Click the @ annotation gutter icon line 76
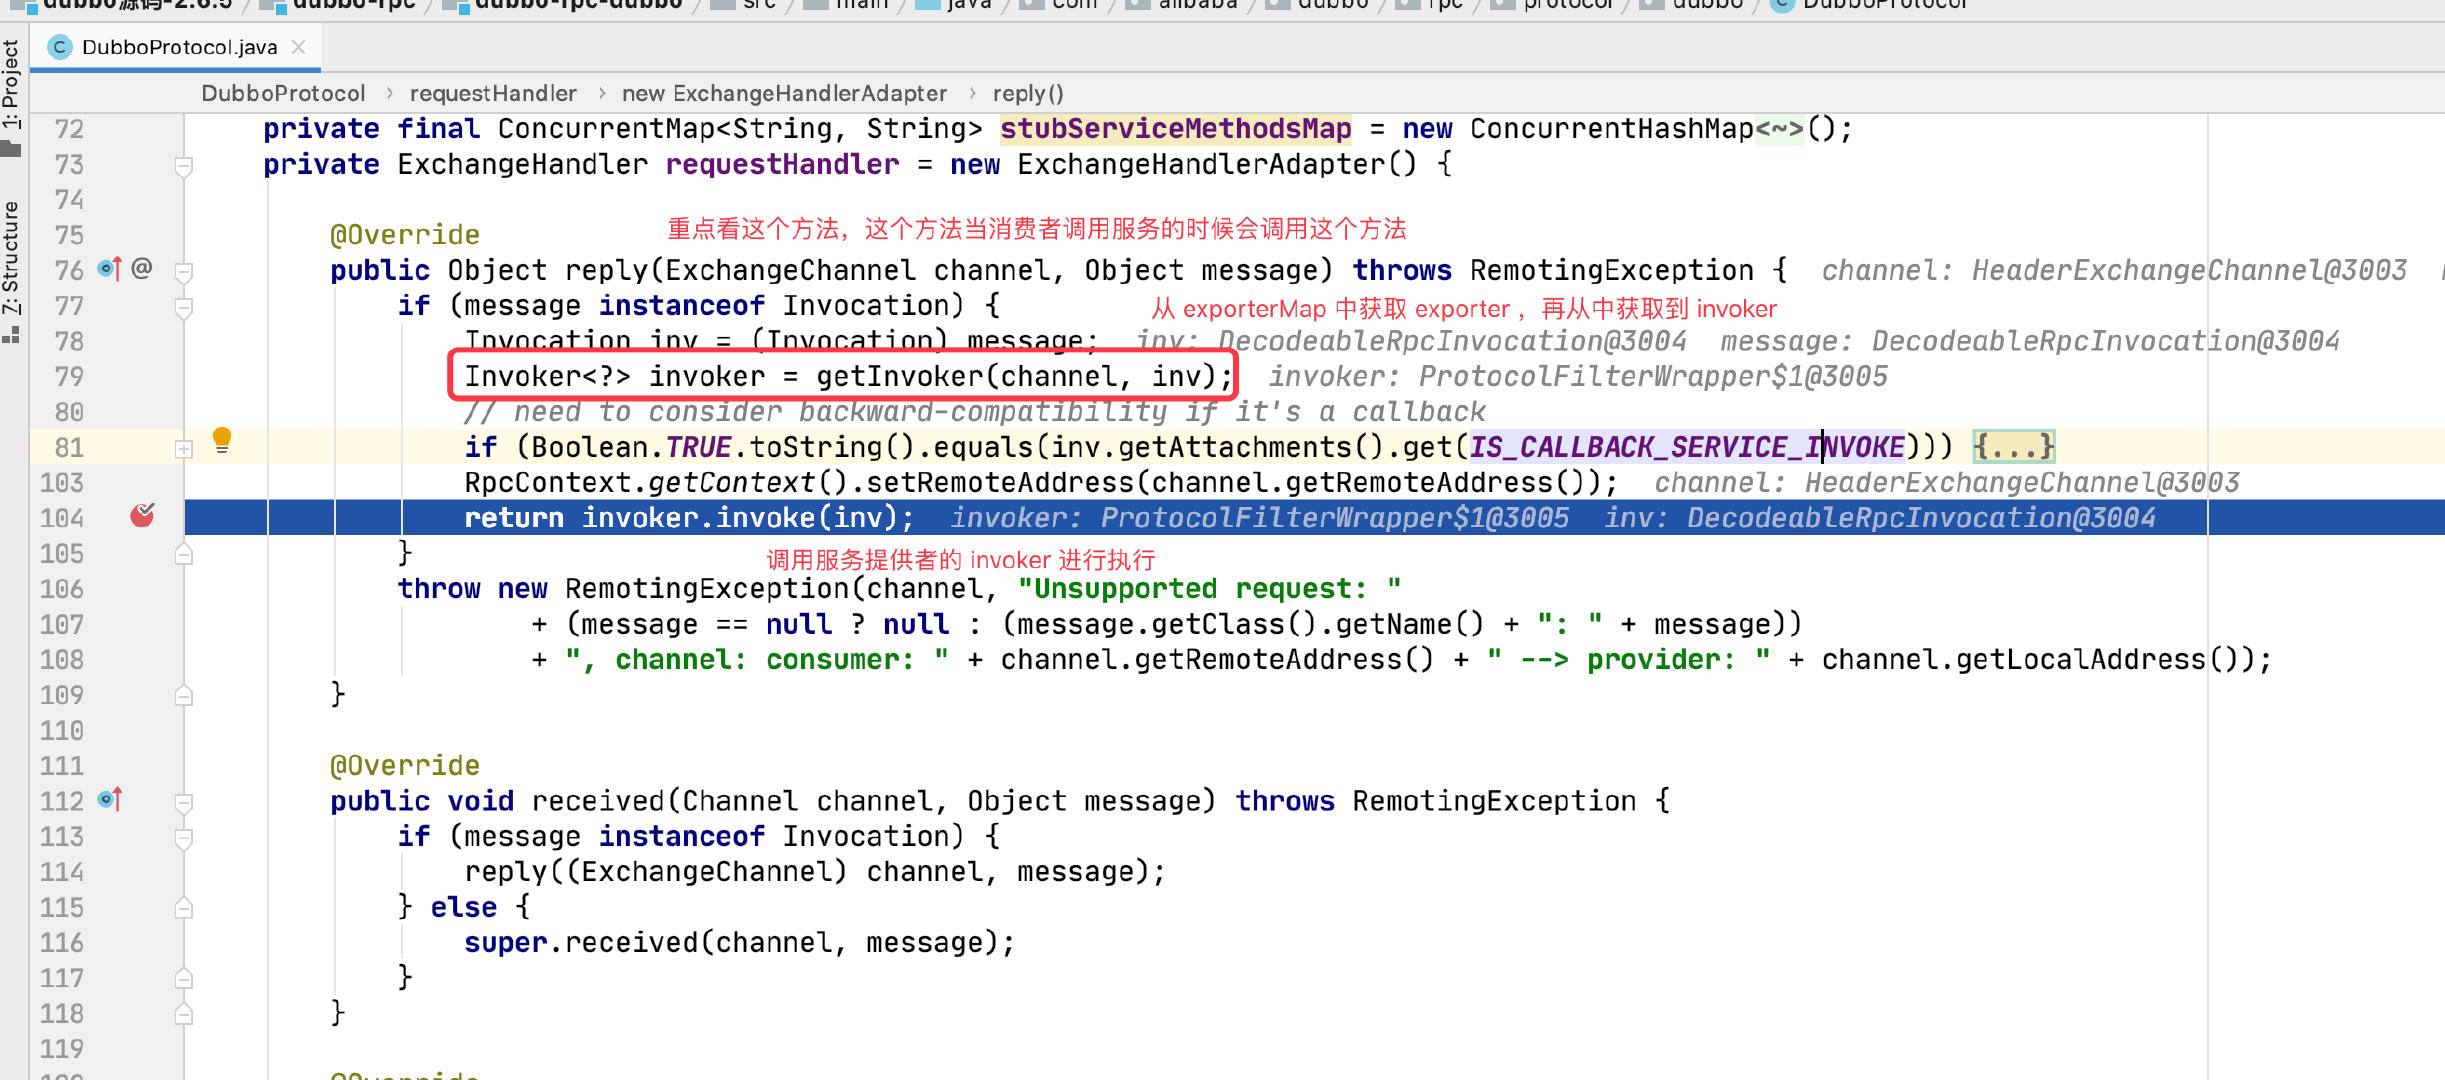The image size is (2445, 1080). [x=142, y=268]
